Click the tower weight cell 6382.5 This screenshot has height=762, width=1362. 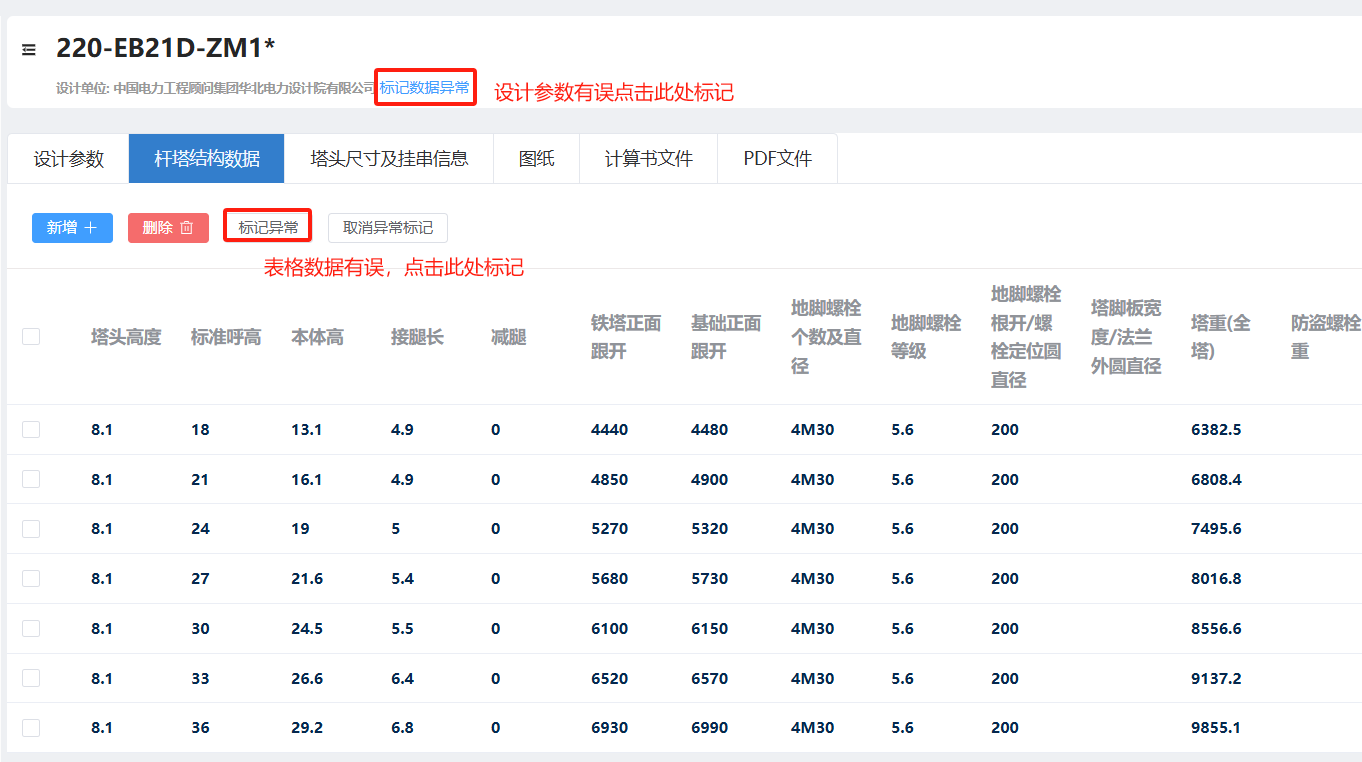(x=1216, y=429)
